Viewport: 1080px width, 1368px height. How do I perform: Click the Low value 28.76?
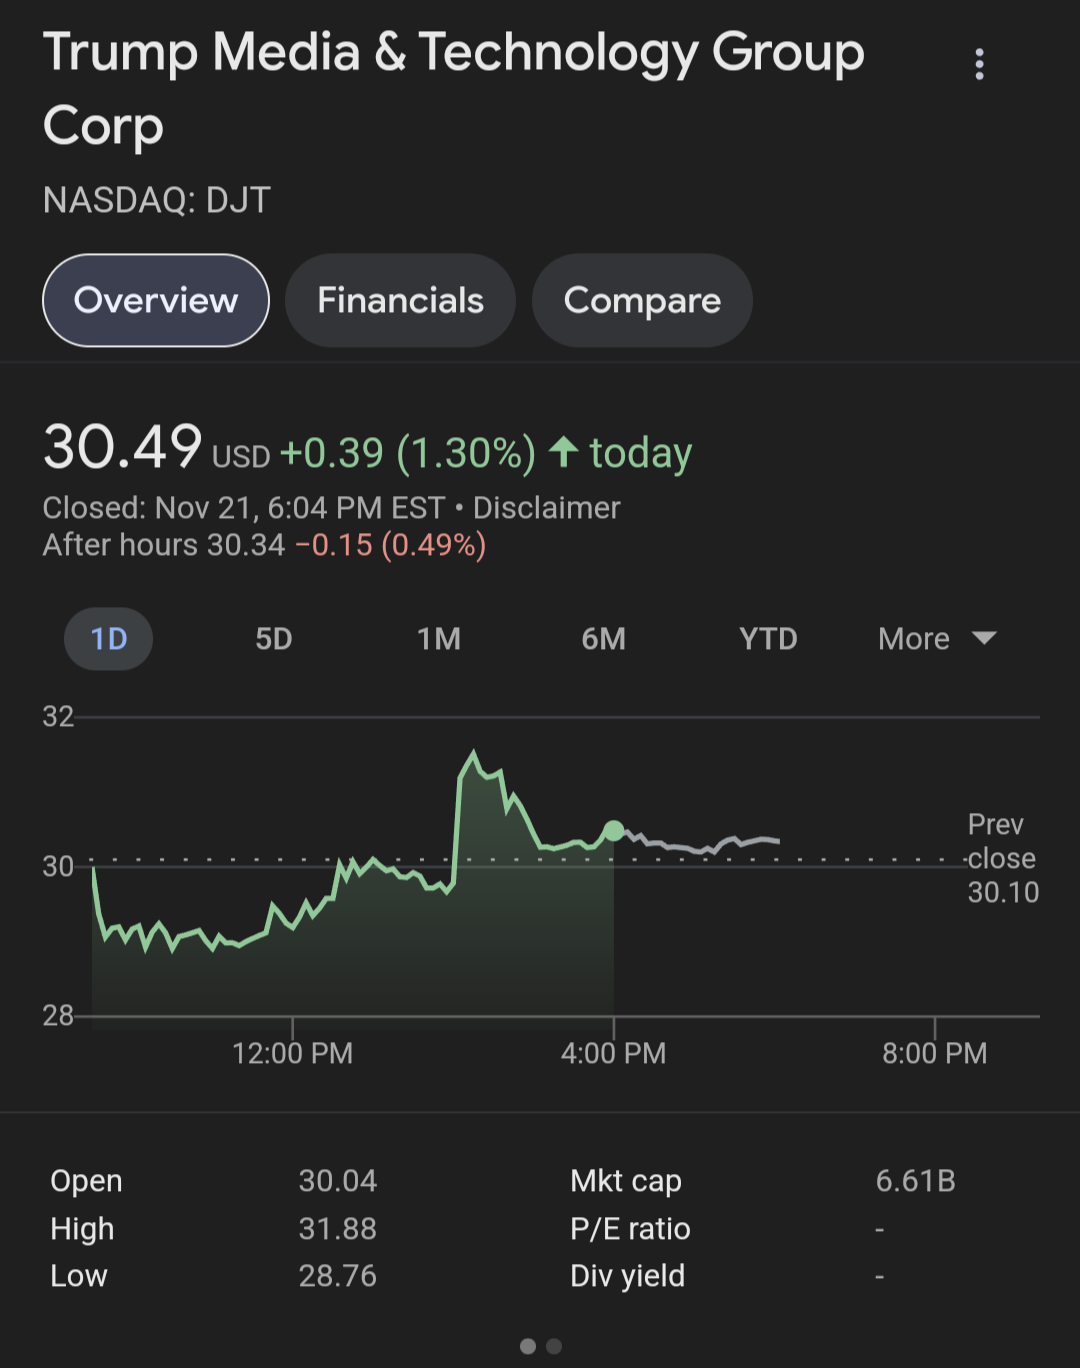[x=338, y=1276]
